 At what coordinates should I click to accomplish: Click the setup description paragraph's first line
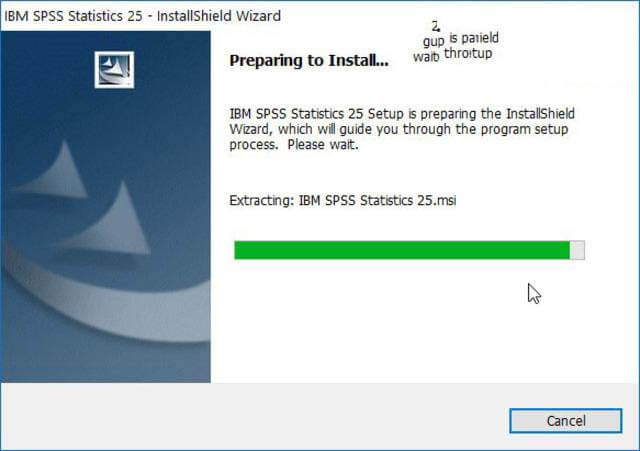[x=402, y=113]
